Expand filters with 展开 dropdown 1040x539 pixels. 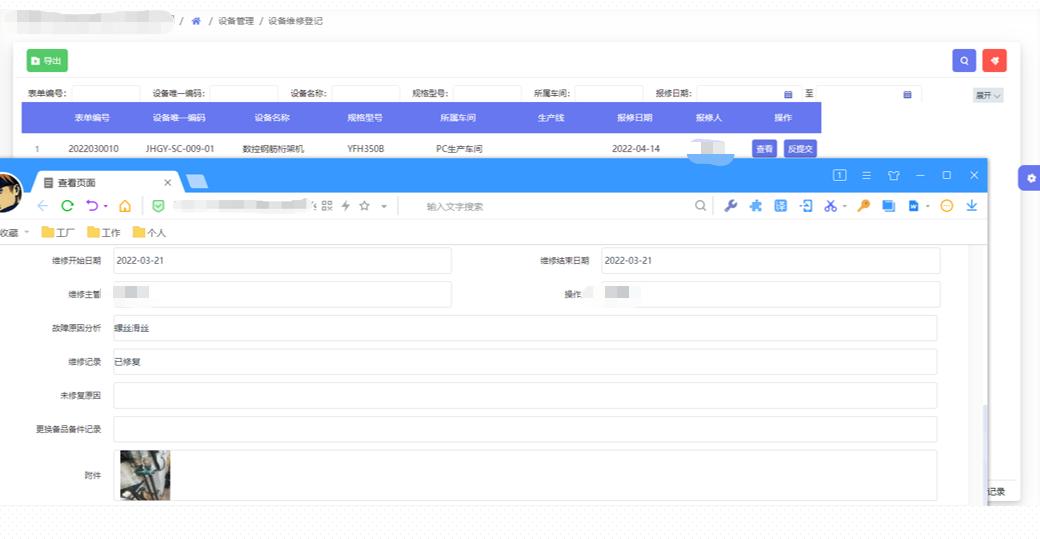988,95
